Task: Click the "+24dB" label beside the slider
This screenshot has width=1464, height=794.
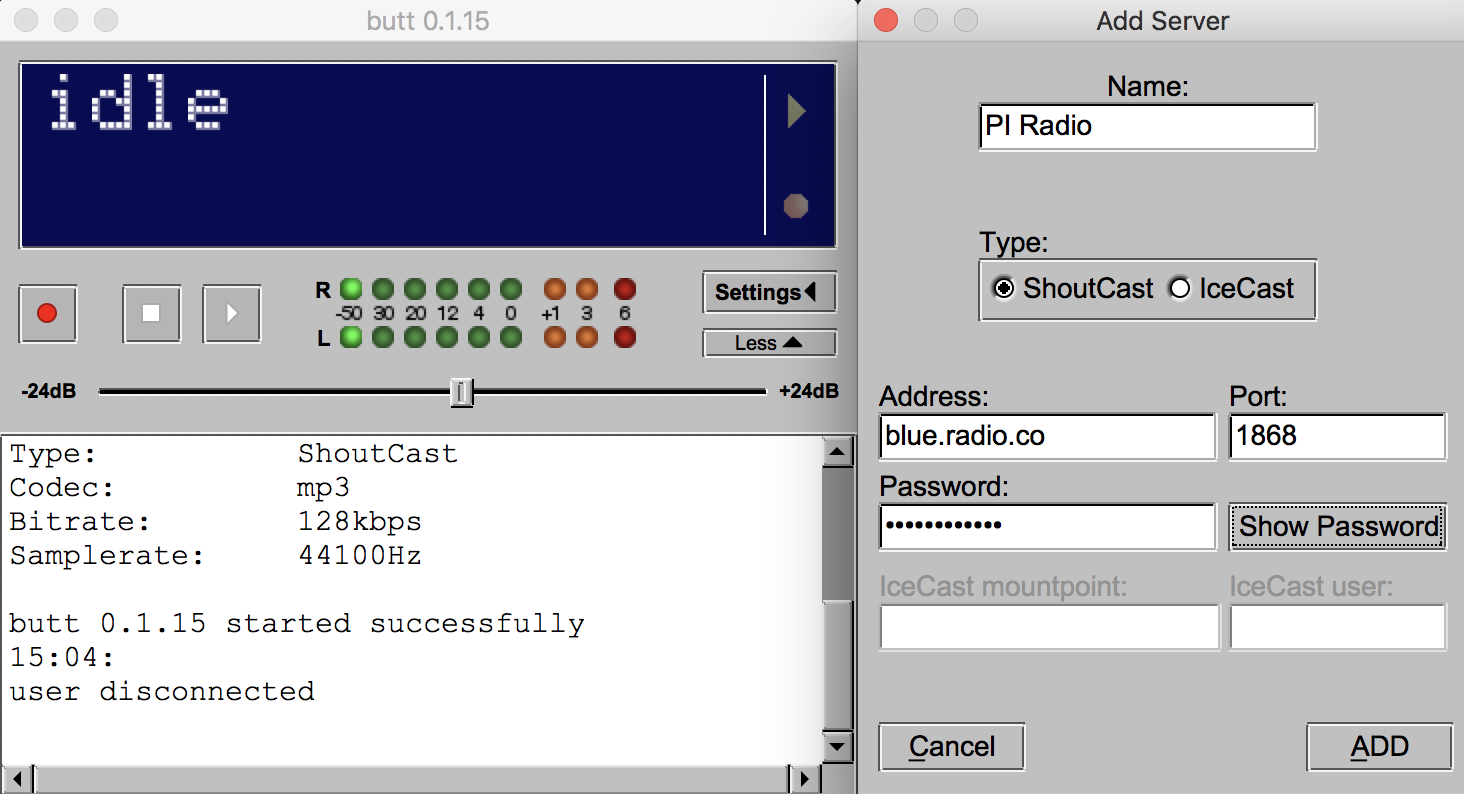Action: pyautogui.click(x=808, y=391)
